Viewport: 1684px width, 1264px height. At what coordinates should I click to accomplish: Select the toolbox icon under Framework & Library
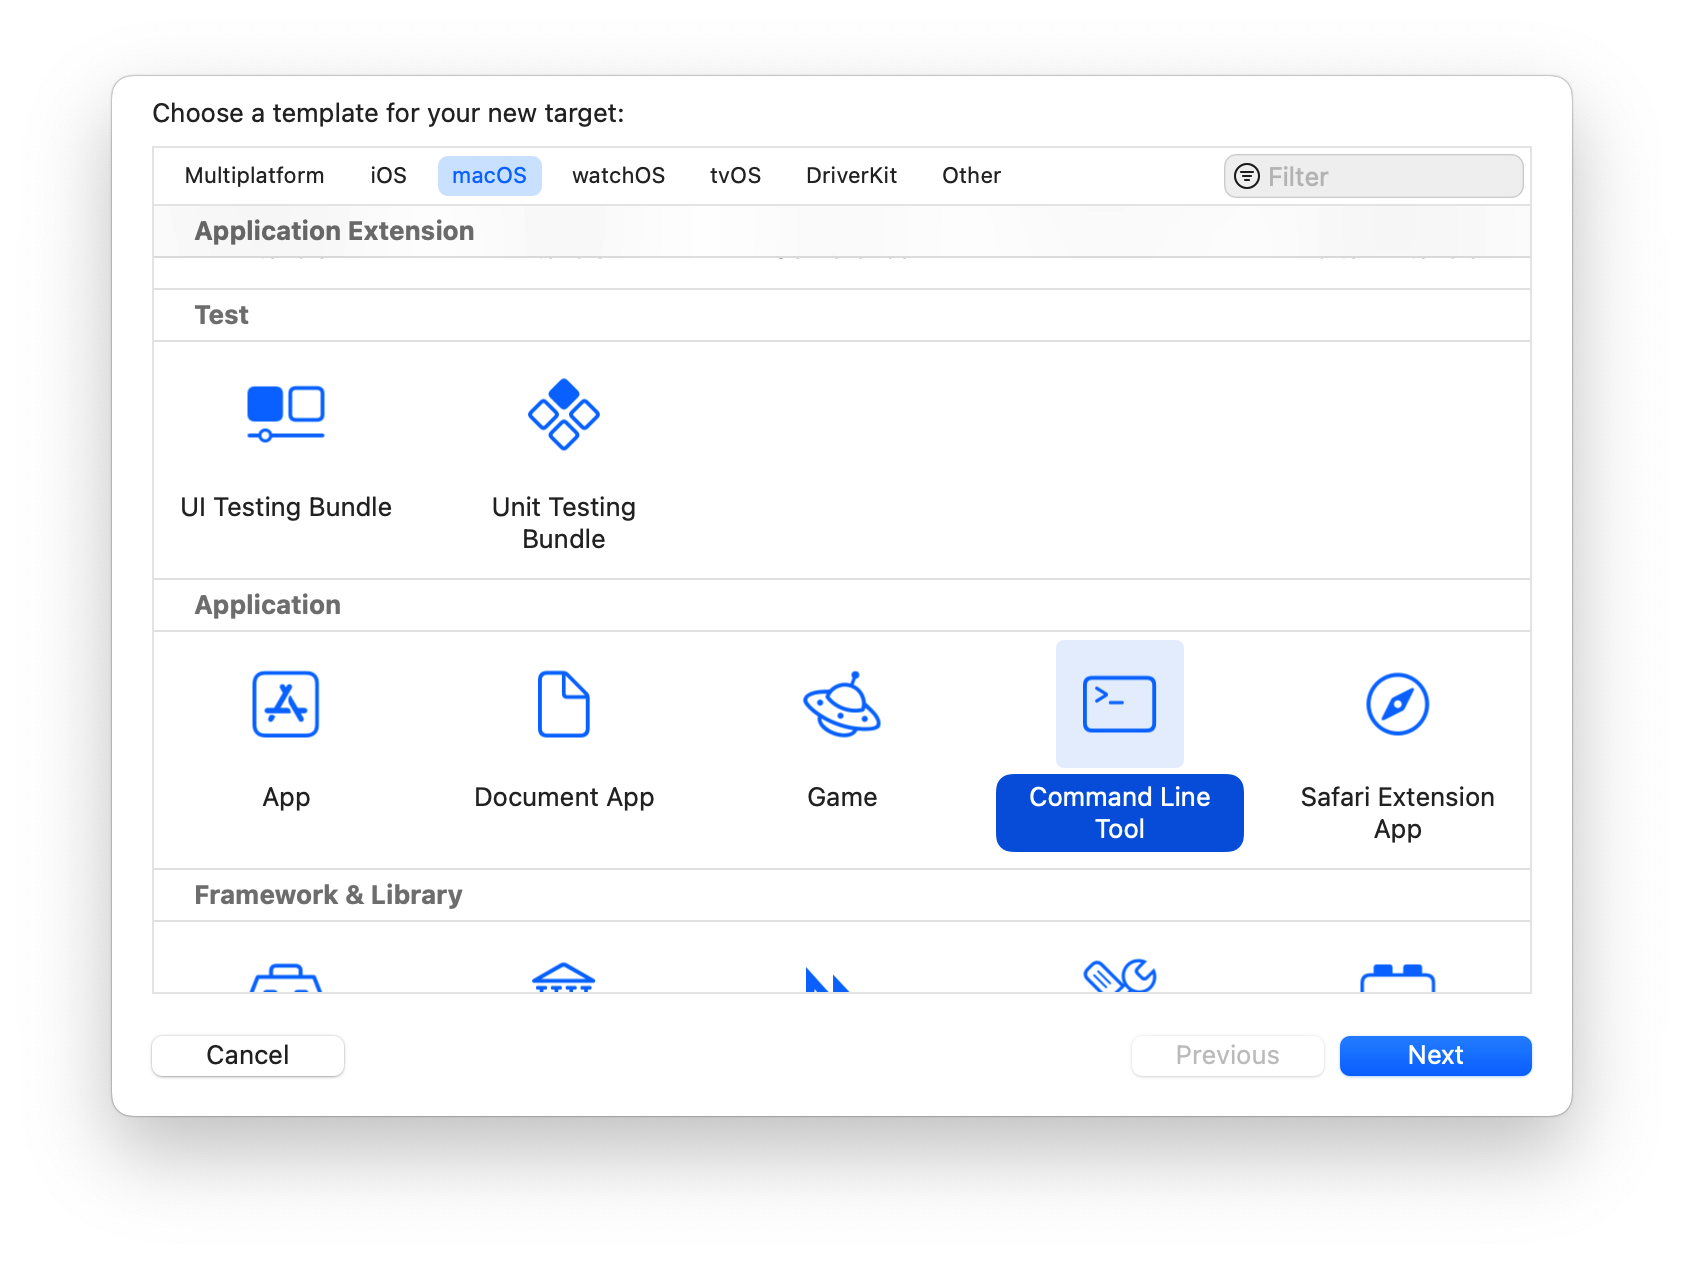pyautogui.click(x=286, y=977)
